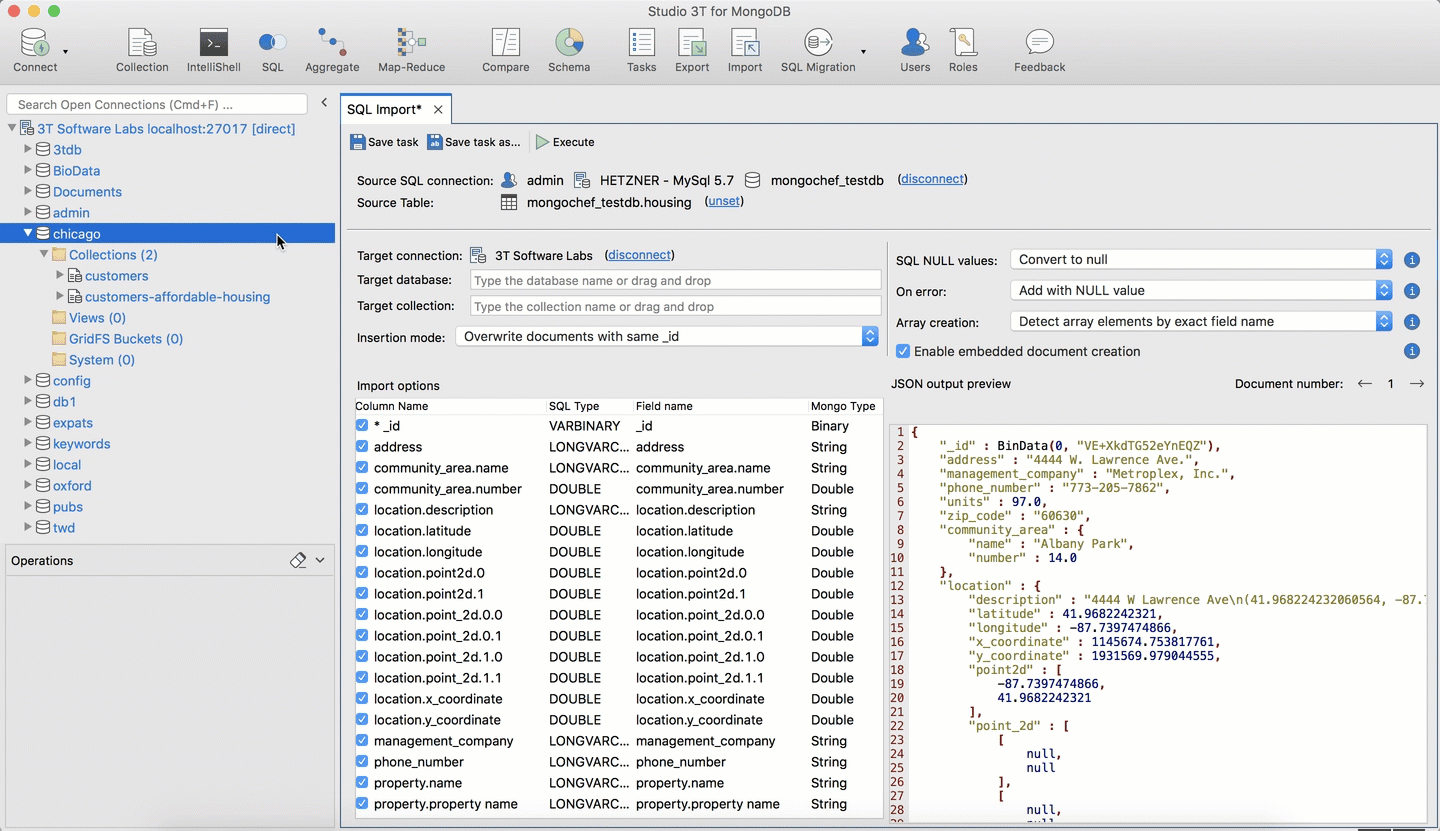Viewport: 1440px width, 831px height.
Task: Select the customers-affordable-housing collection
Action: [177, 296]
